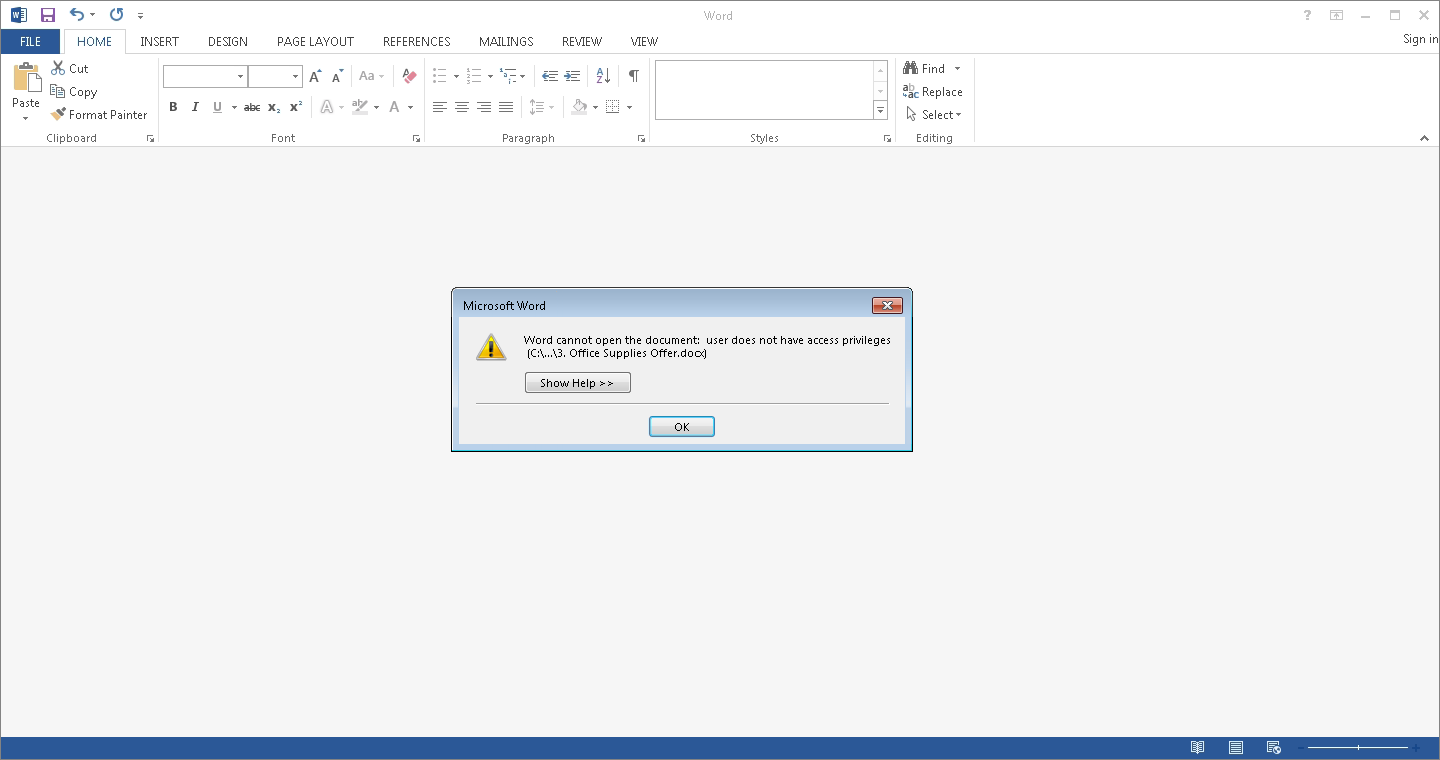The width and height of the screenshot is (1440, 760).
Task: Click the Align Right icon
Action: [484, 107]
